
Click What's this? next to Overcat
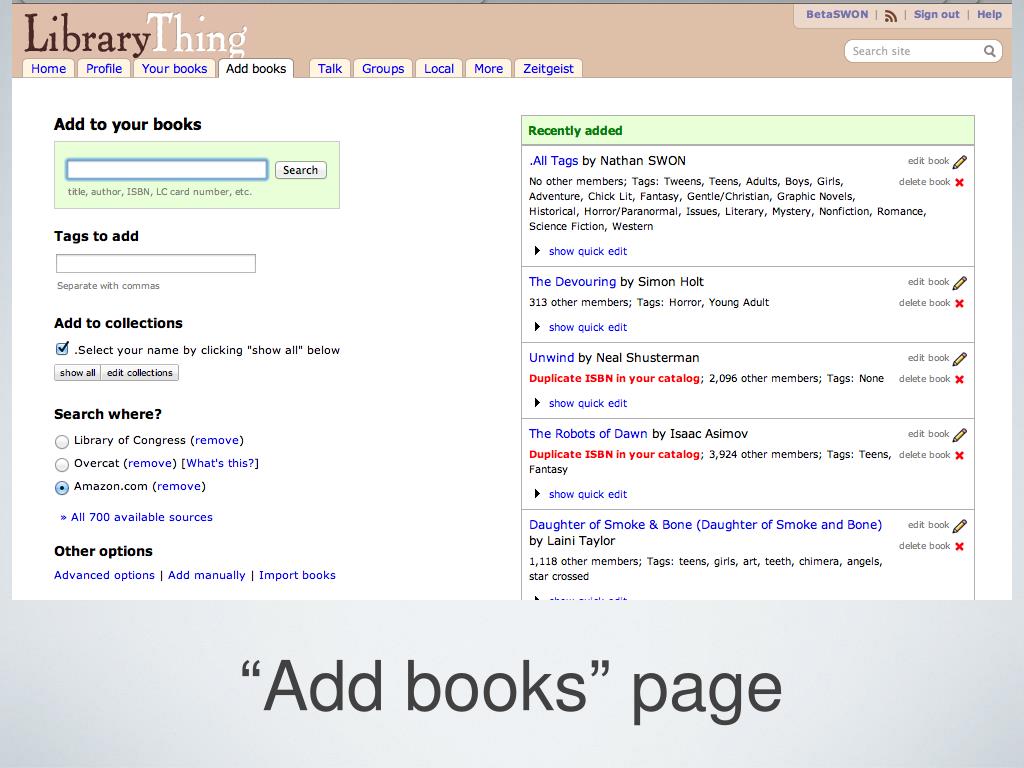[x=220, y=463]
